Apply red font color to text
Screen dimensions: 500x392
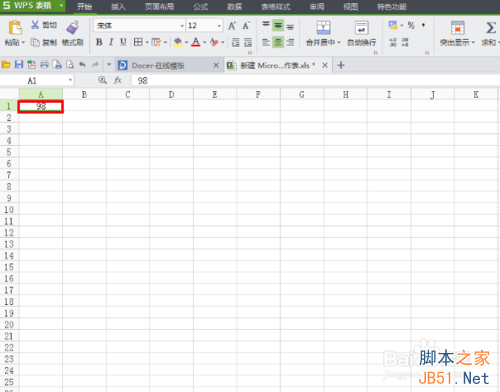point(196,42)
